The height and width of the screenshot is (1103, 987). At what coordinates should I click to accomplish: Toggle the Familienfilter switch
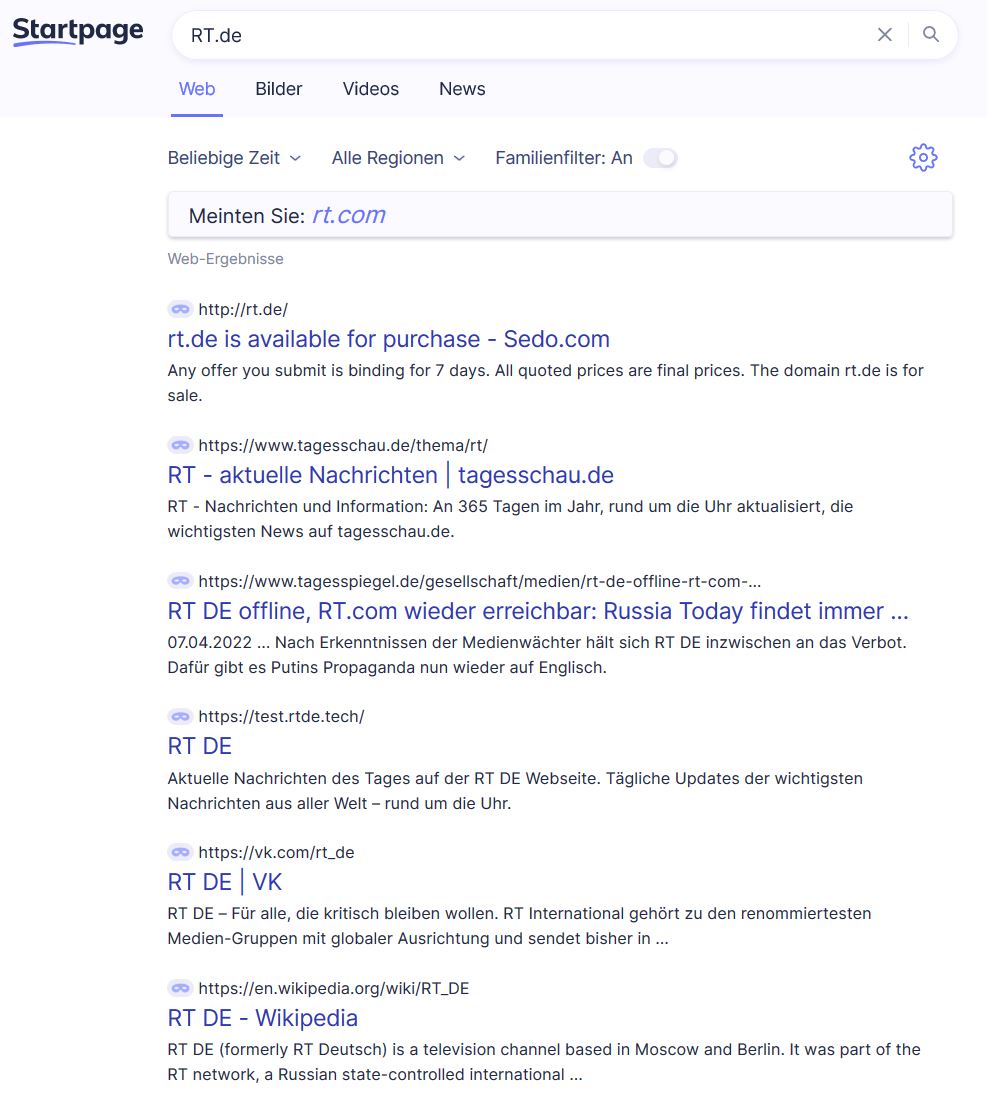coord(660,158)
